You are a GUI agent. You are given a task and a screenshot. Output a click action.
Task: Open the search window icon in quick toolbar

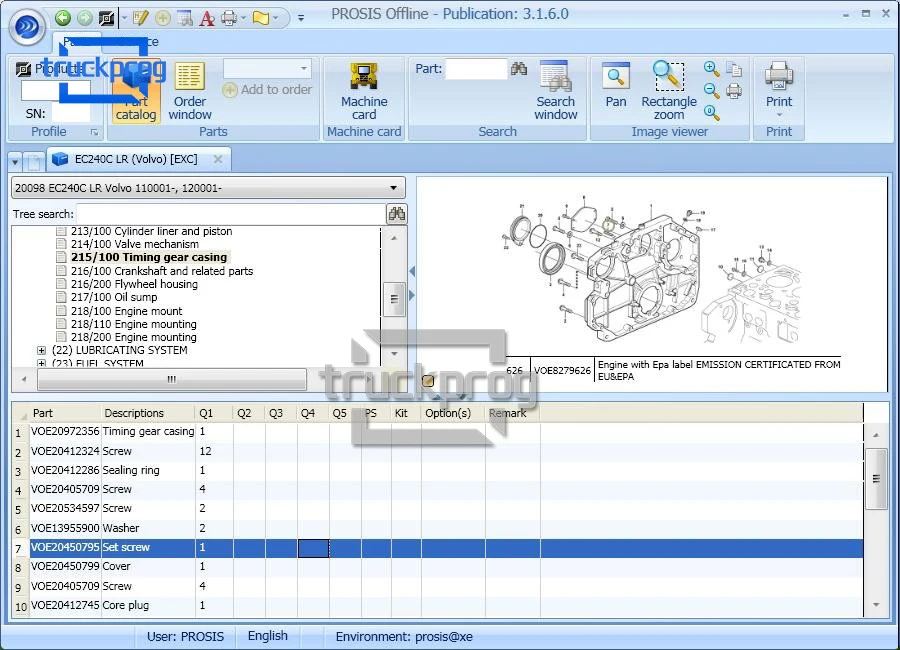(185, 18)
